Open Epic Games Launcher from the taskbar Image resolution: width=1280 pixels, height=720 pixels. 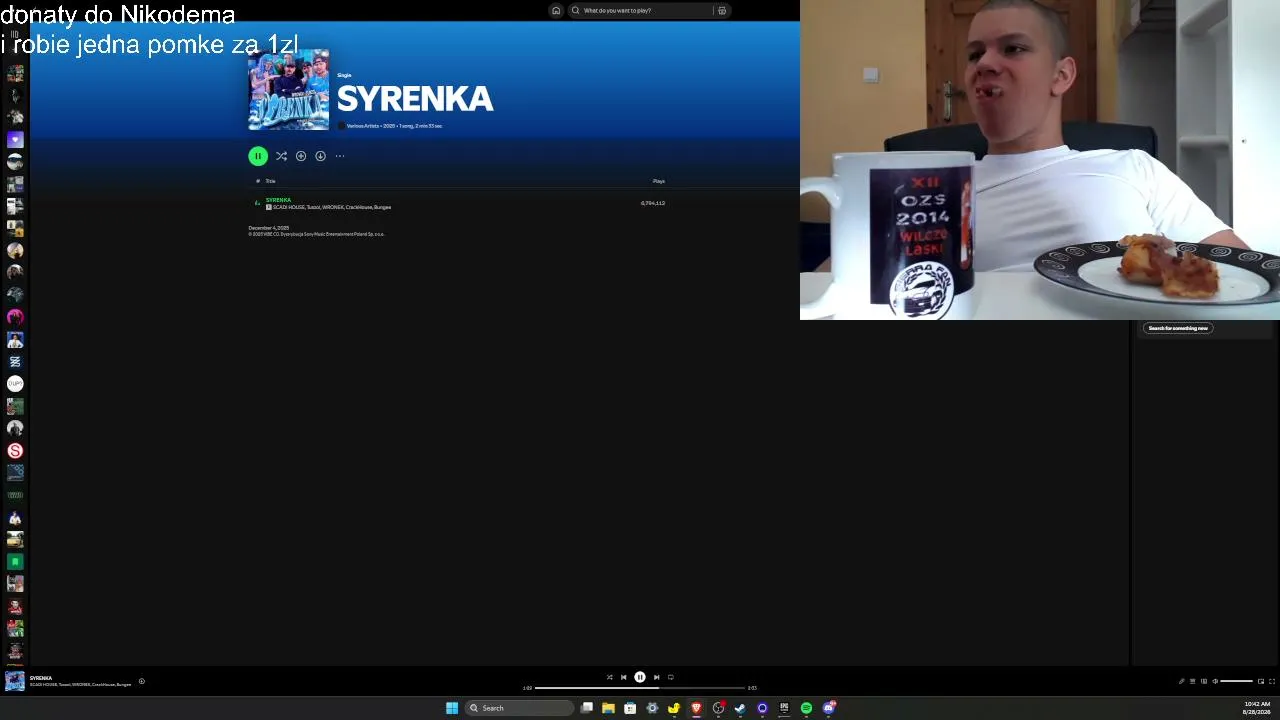point(784,708)
